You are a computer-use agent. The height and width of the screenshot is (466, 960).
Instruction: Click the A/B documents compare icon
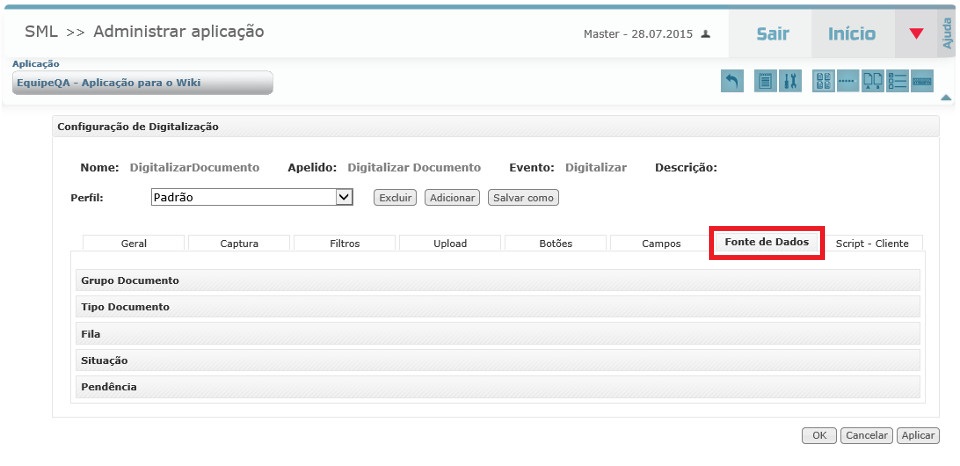[873, 82]
